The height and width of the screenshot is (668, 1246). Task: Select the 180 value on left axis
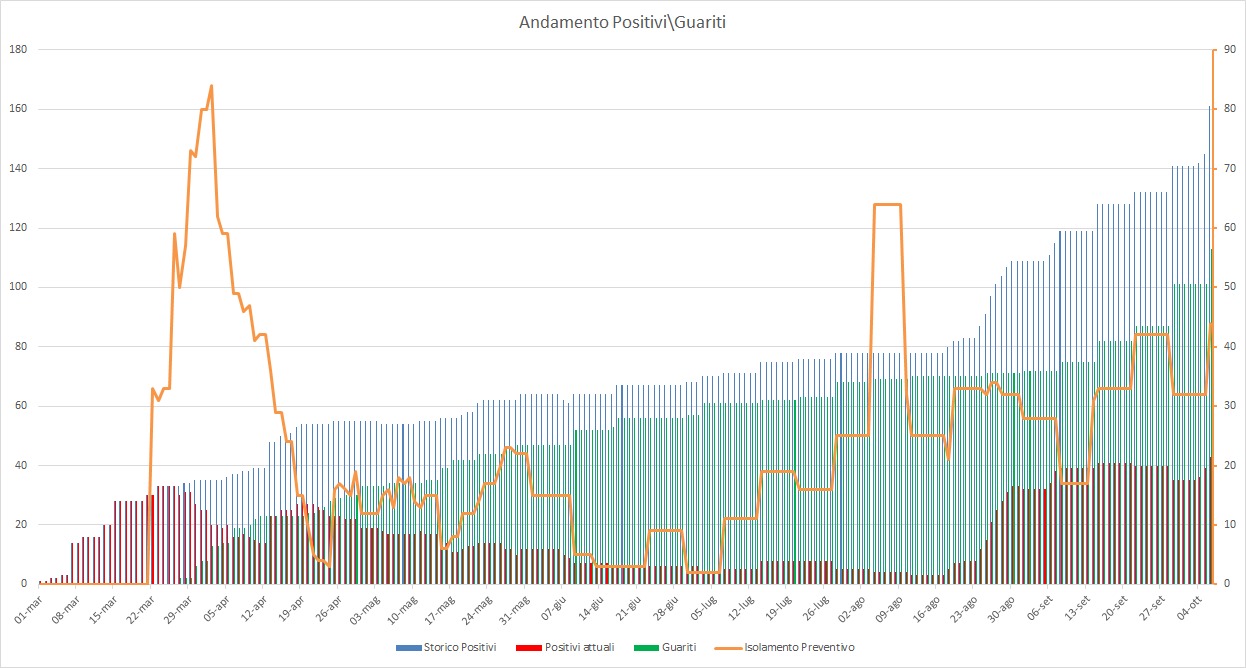(17, 49)
